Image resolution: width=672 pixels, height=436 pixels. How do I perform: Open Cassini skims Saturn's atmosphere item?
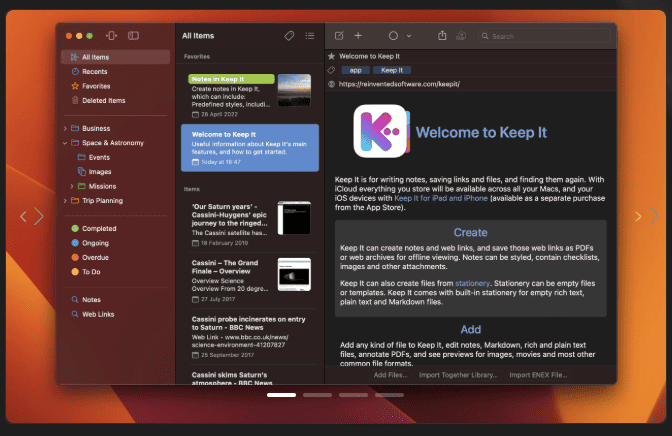pyautogui.click(x=249, y=377)
